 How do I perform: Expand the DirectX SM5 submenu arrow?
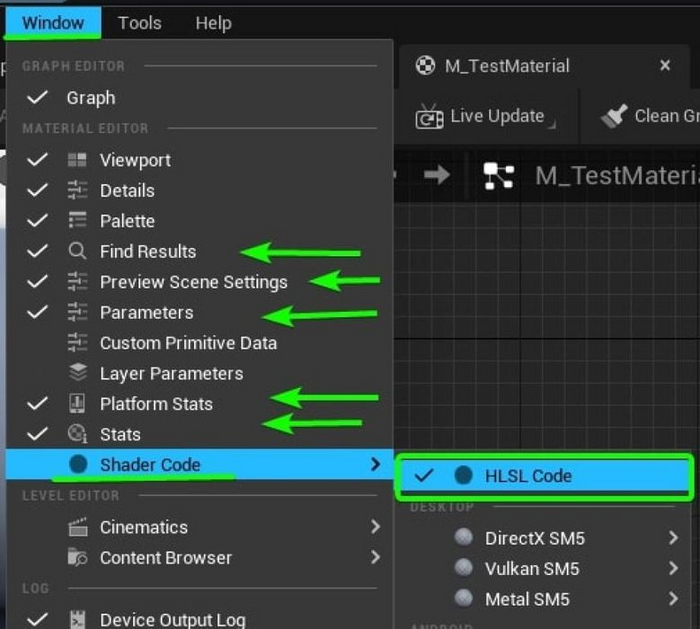point(673,537)
